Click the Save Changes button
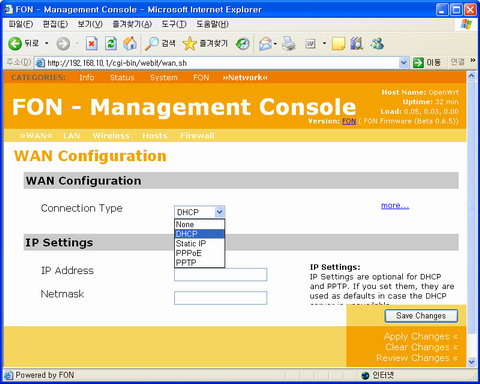The image size is (480, 384). click(421, 316)
